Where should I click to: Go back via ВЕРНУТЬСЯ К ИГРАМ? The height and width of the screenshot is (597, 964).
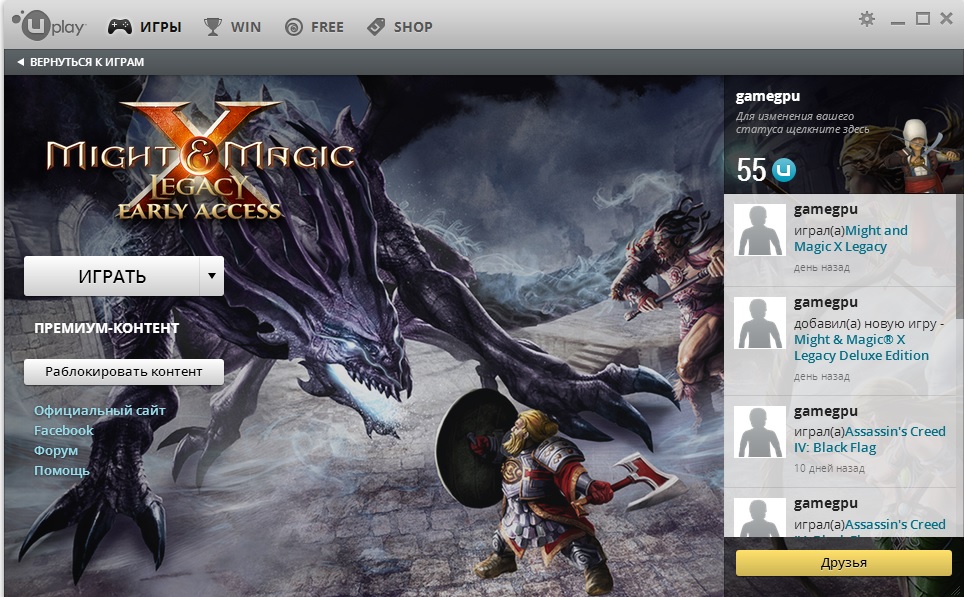coord(81,62)
